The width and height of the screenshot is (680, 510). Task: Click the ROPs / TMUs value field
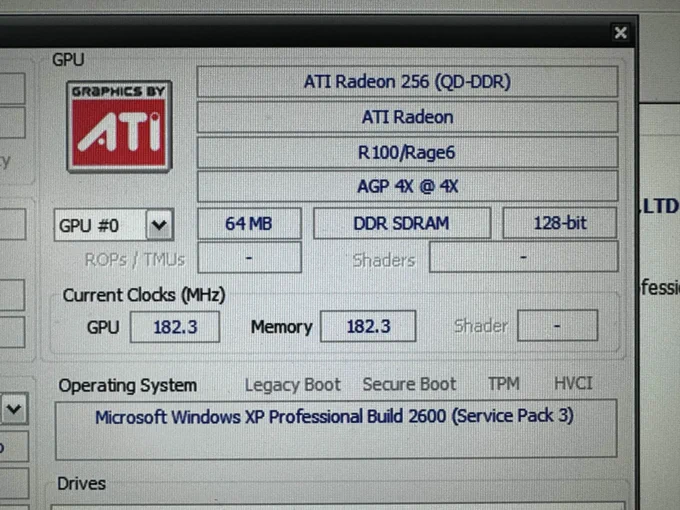coord(249,258)
